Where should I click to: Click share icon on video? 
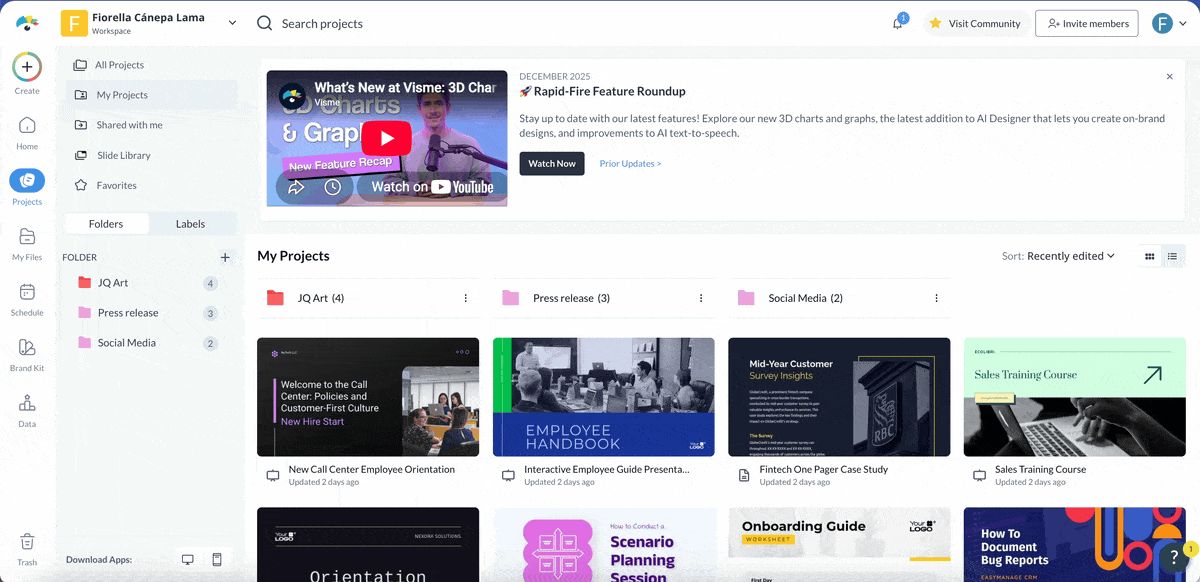(296, 186)
